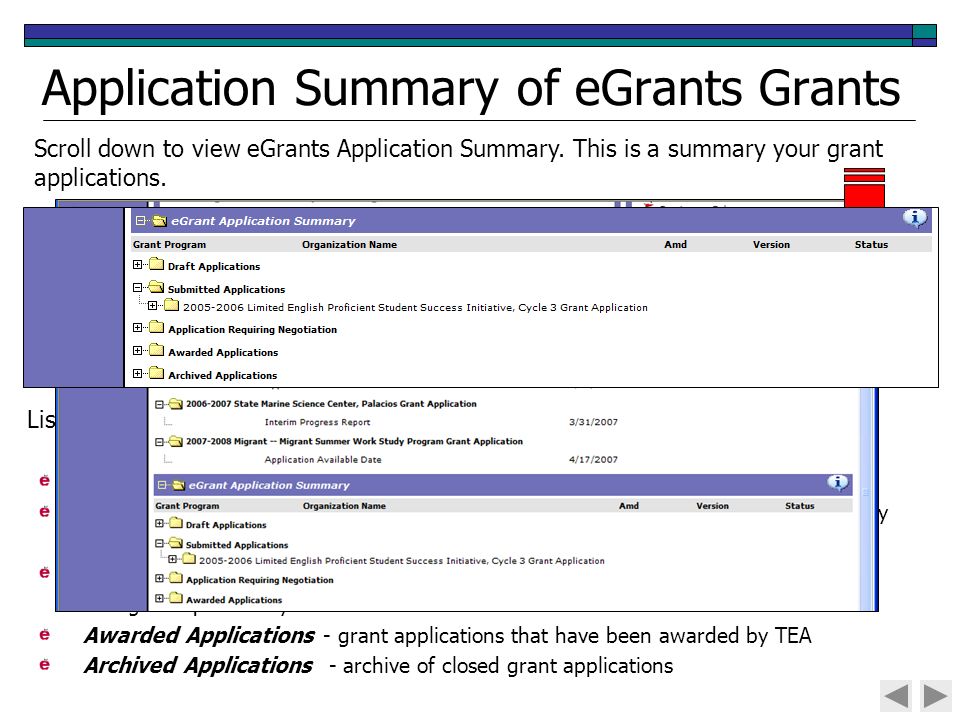Expand Draft Applications in the smaller lower panel
The width and height of the screenshot is (960, 720).
click(159, 523)
